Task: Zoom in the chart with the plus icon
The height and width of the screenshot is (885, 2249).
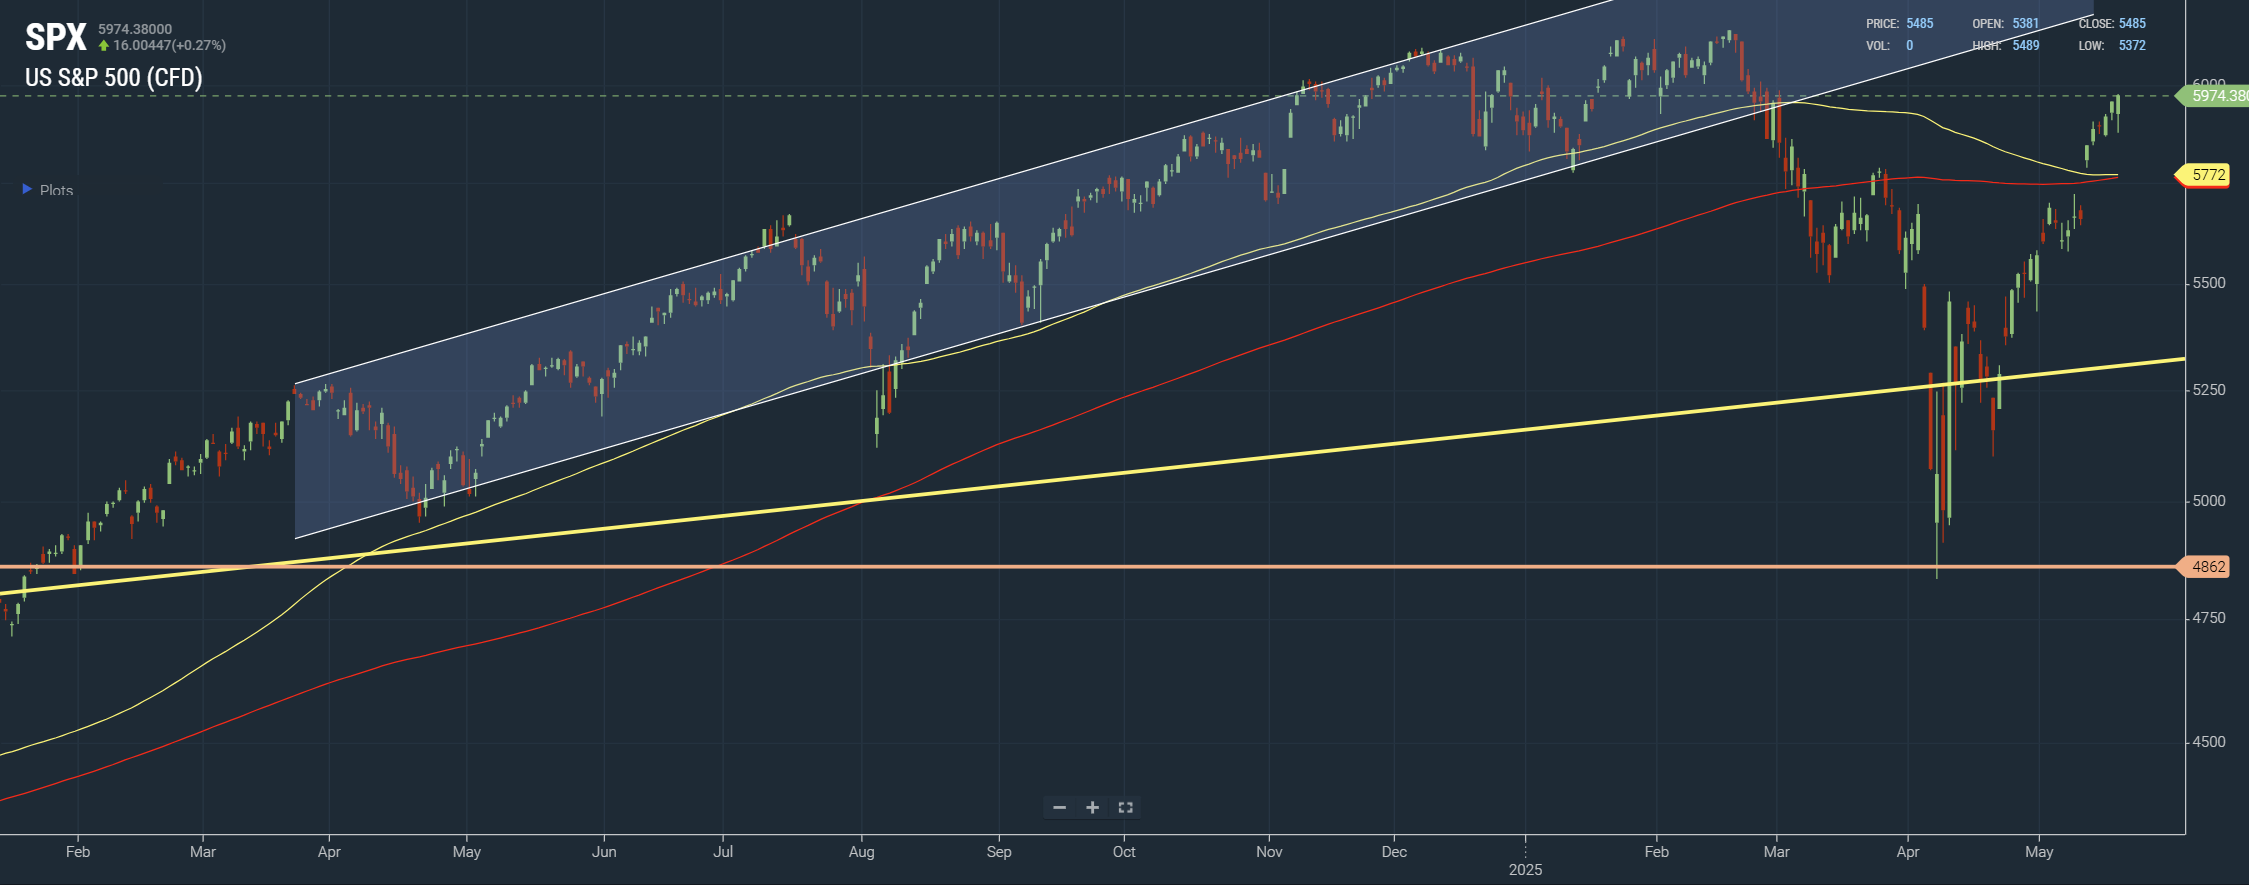Action: [x=1093, y=808]
